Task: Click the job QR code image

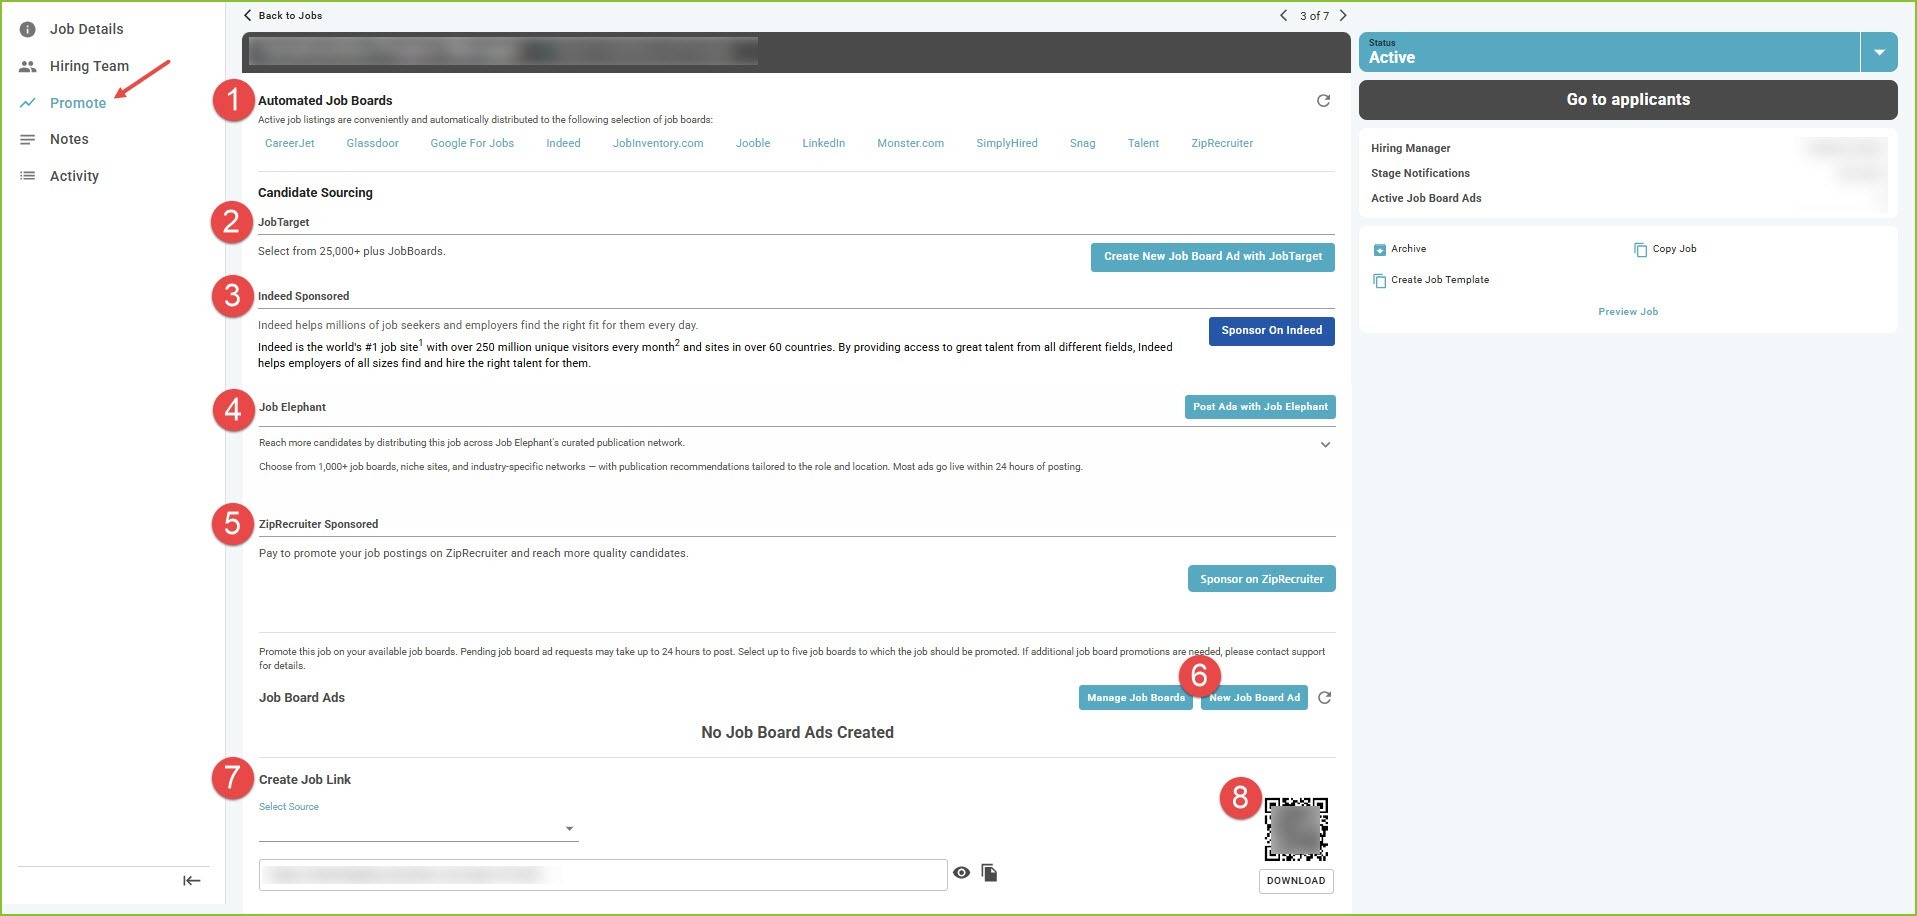Action: (1296, 829)
